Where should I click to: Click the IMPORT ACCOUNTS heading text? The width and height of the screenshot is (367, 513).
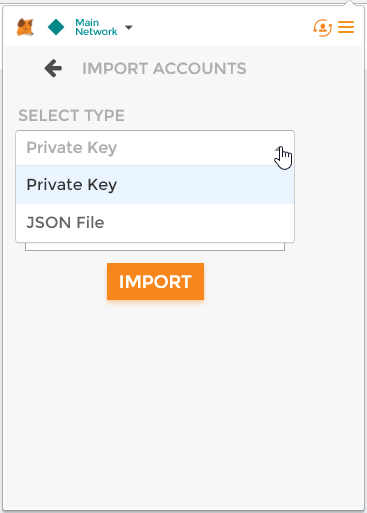(164, 69)
